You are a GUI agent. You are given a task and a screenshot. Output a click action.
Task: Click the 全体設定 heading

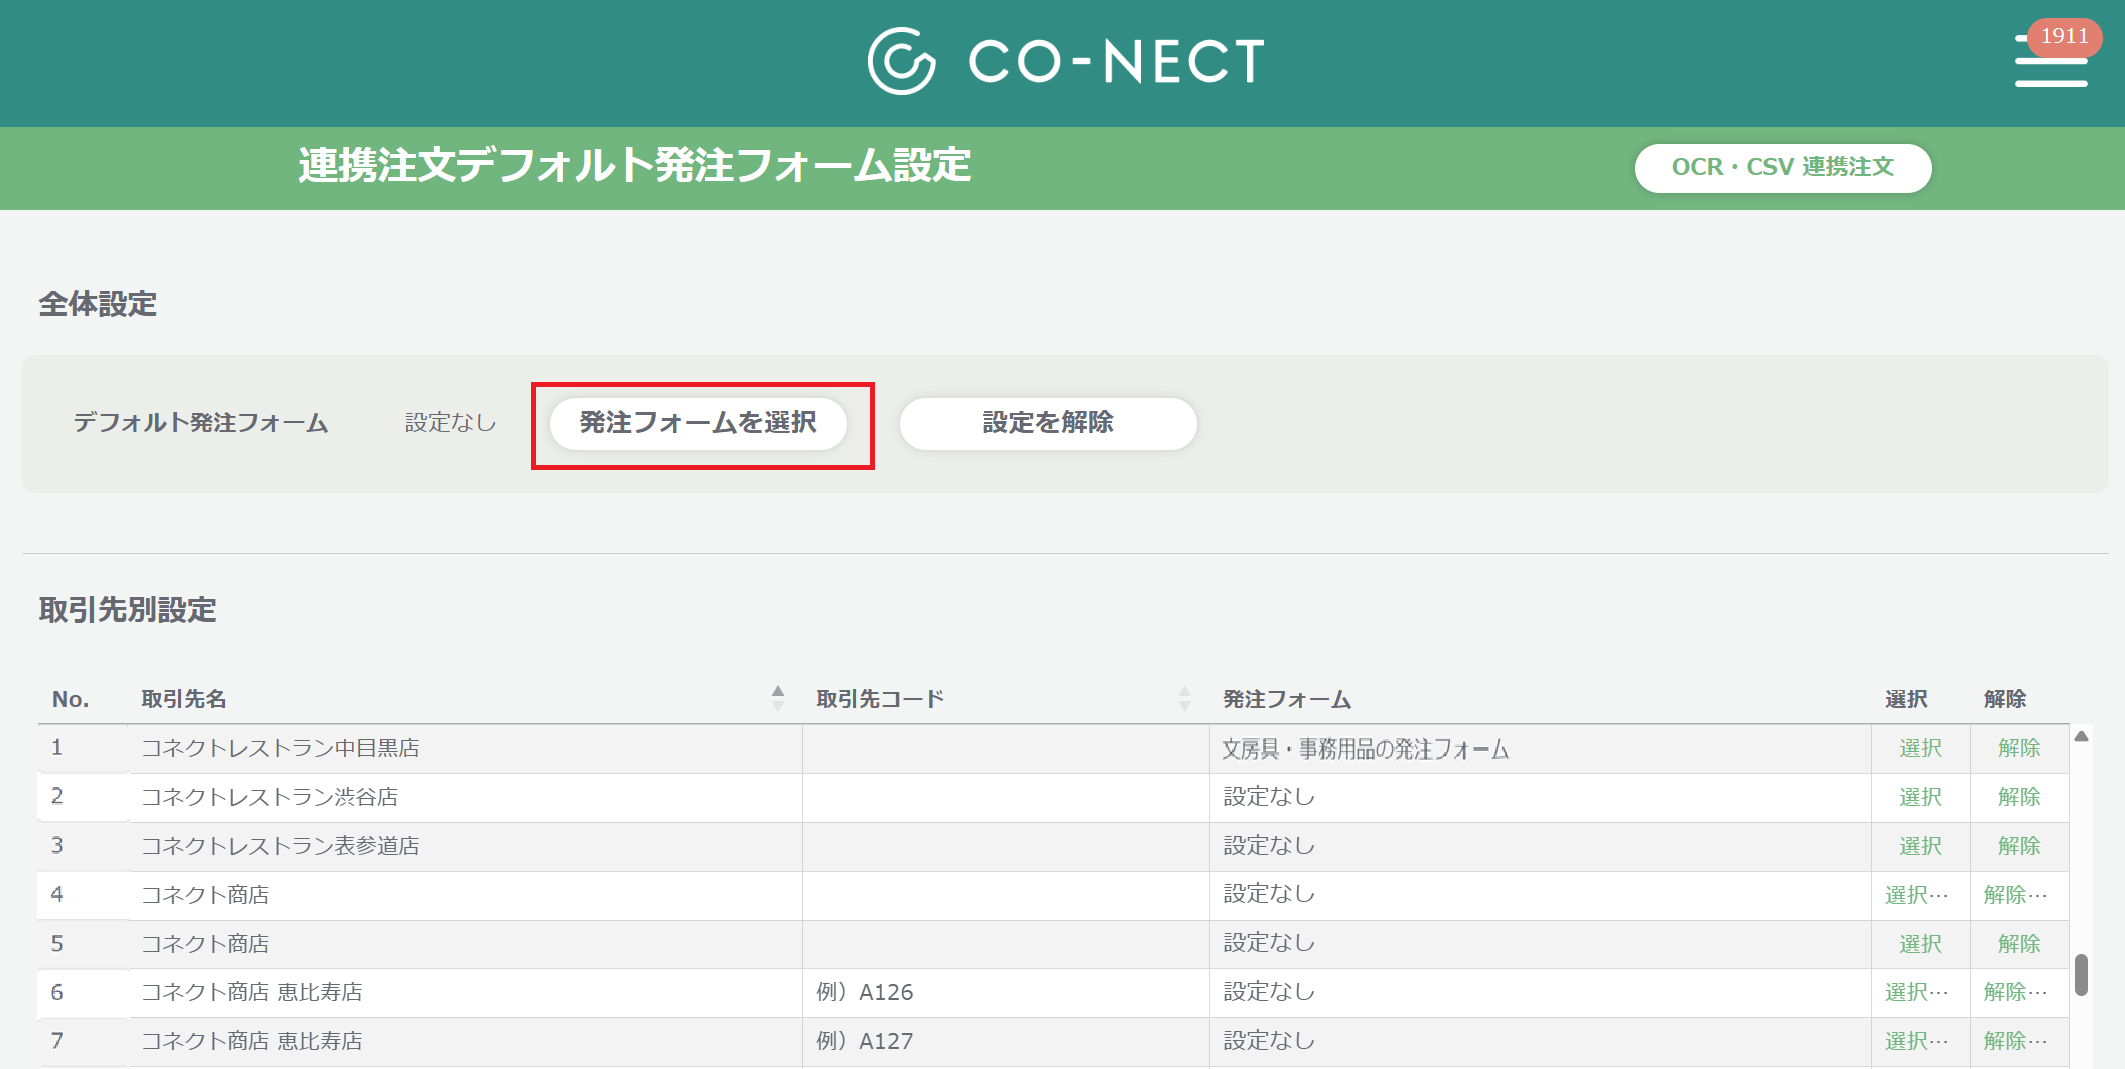tap(98, 304)
